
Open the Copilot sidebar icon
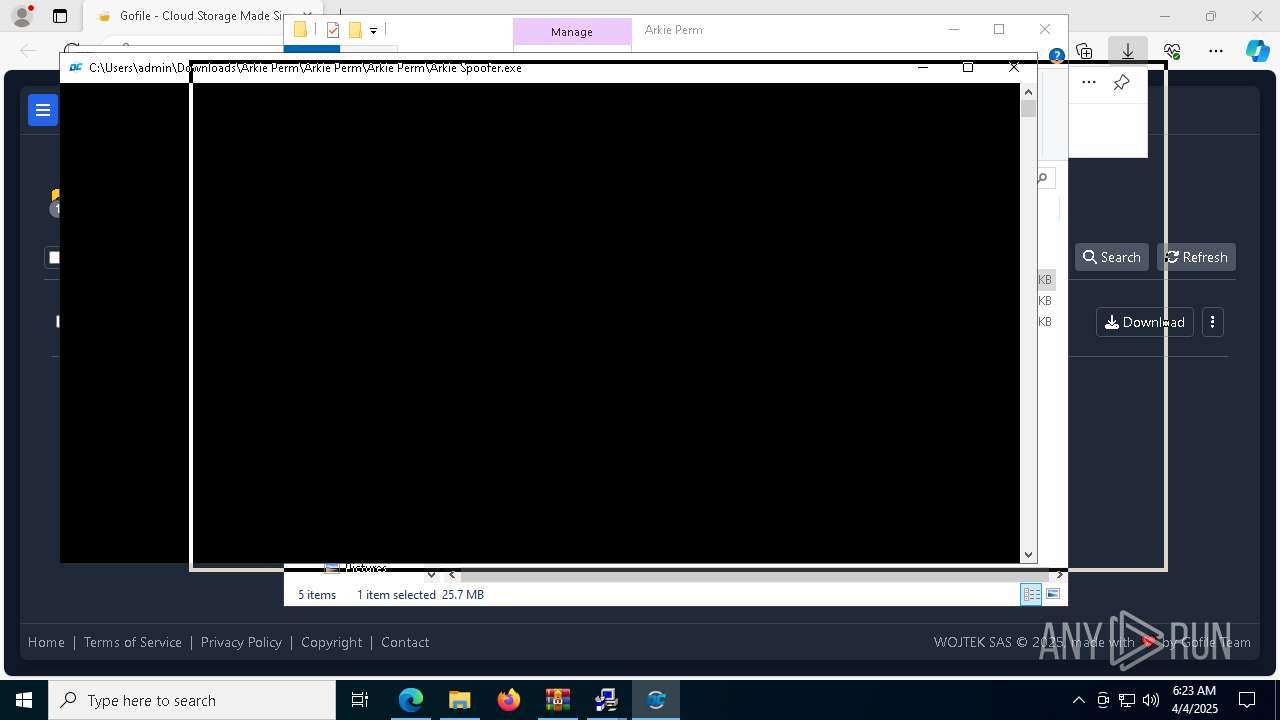[1257, 51]
